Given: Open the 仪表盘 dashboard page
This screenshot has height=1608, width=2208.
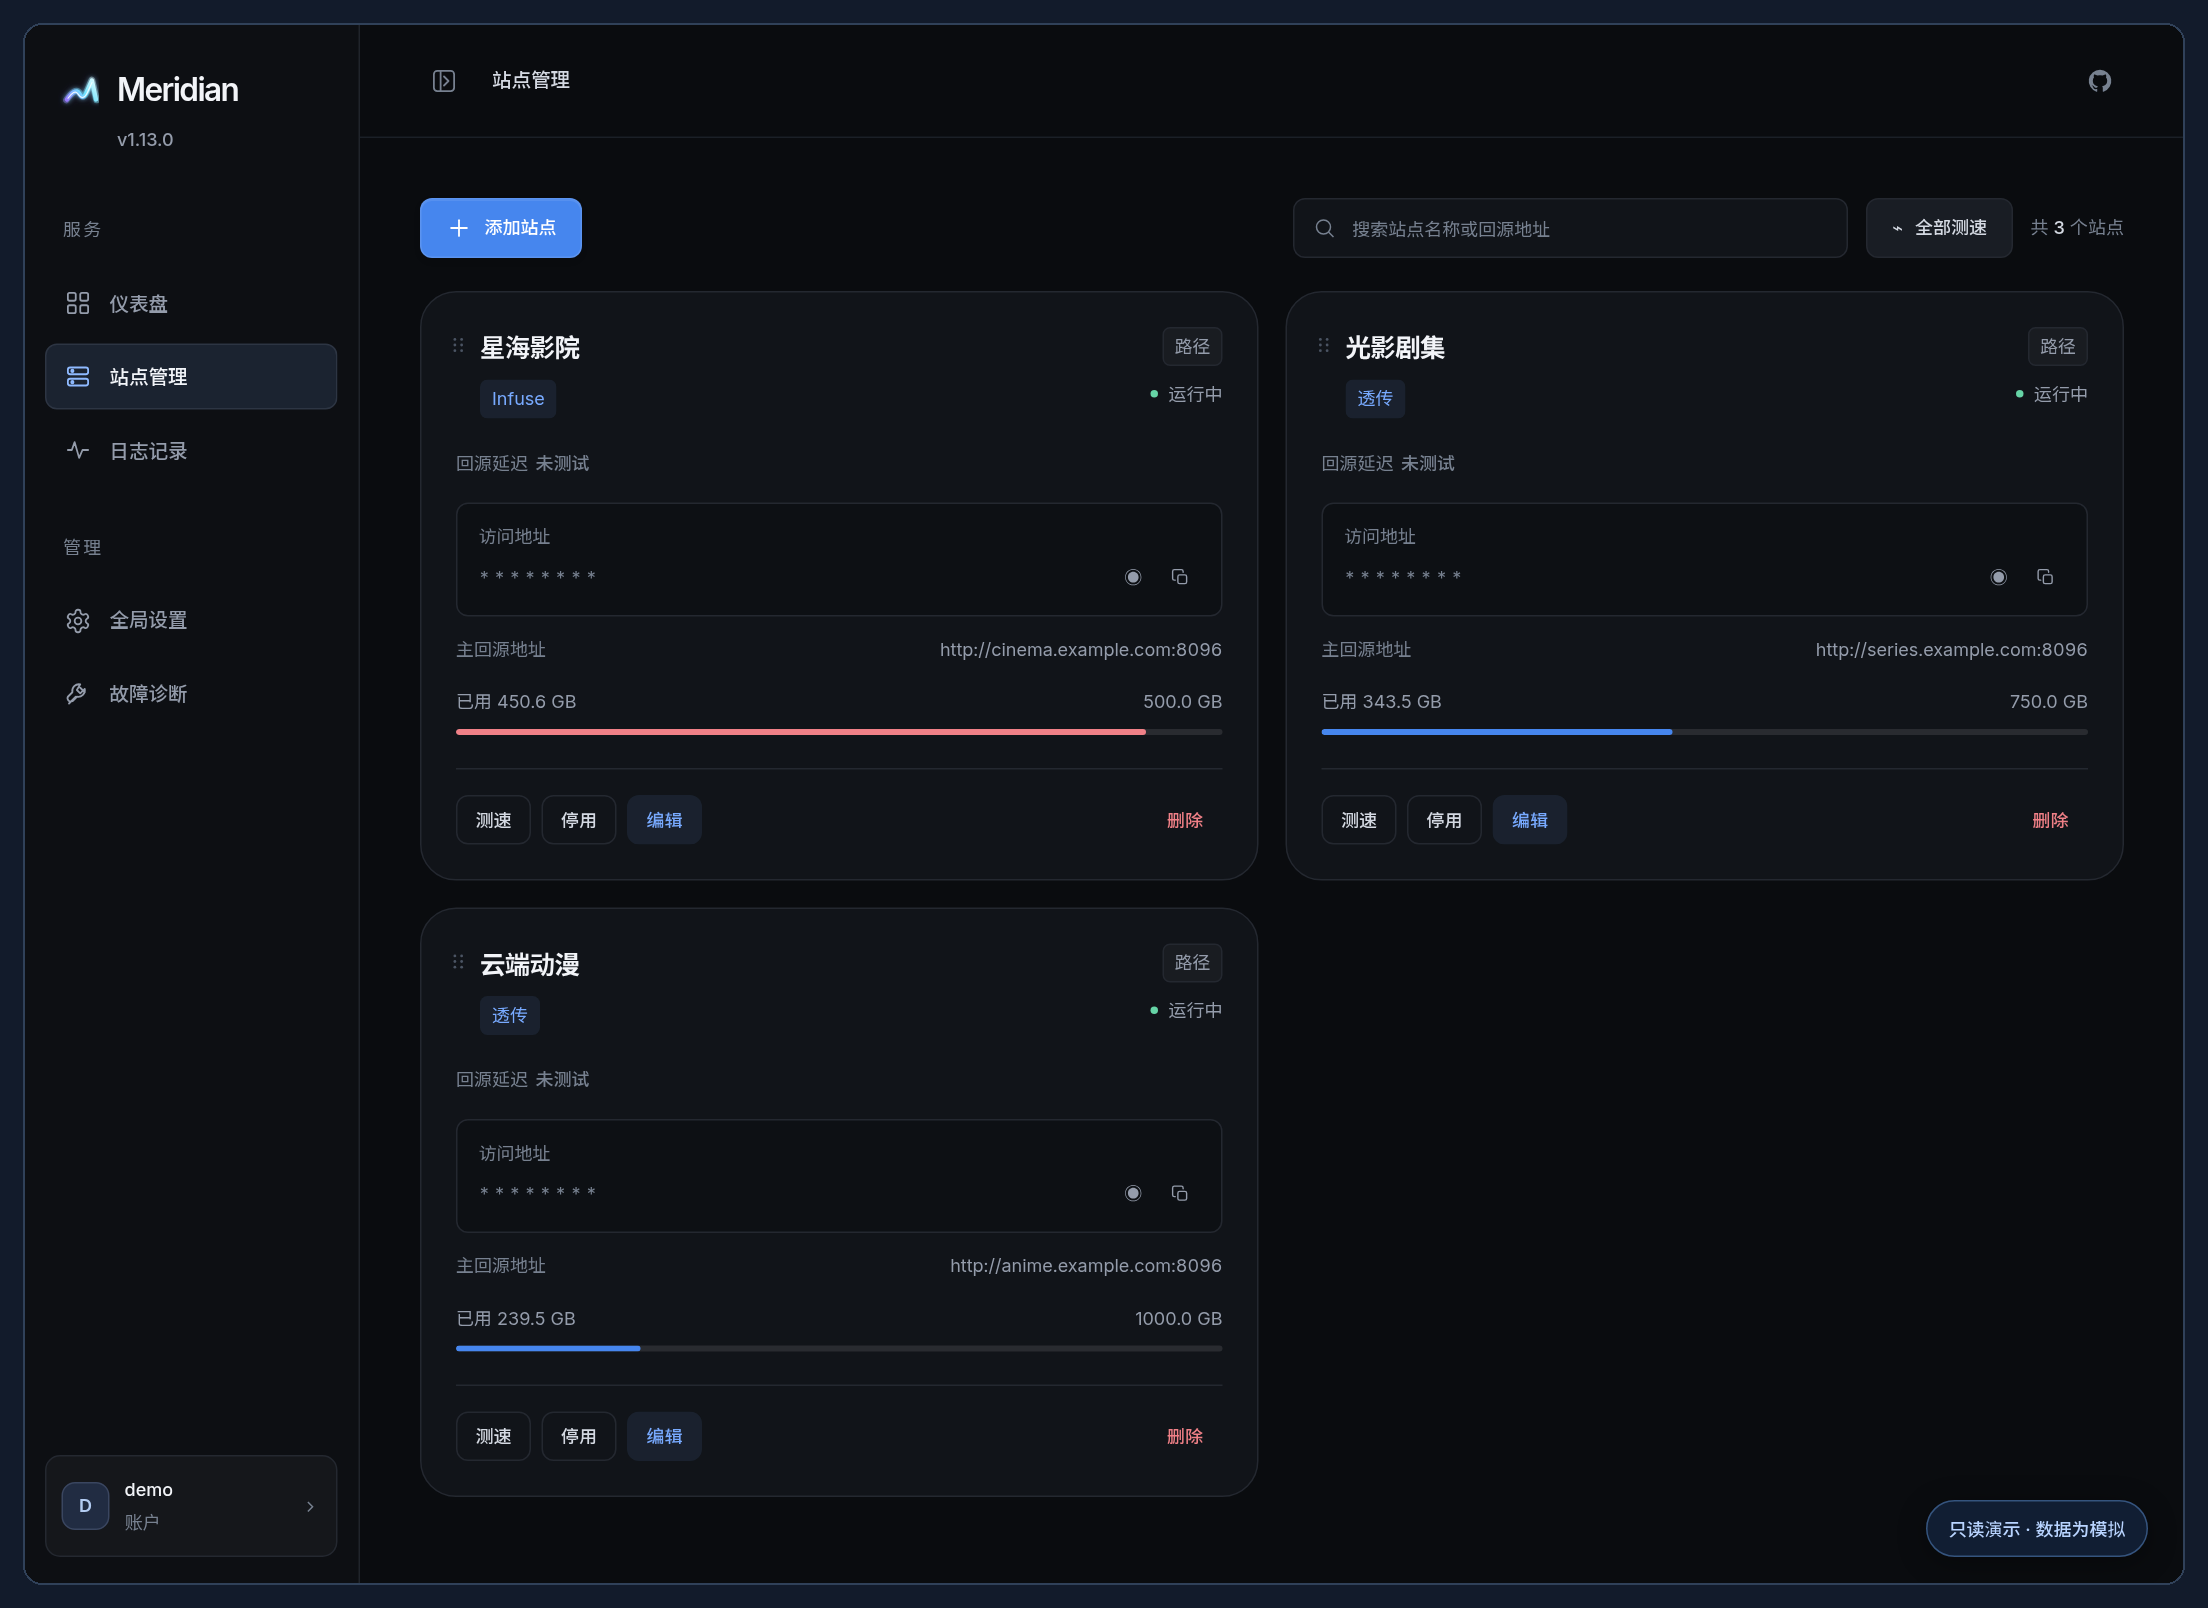Looking at the screenshot, I should point(191,304).
